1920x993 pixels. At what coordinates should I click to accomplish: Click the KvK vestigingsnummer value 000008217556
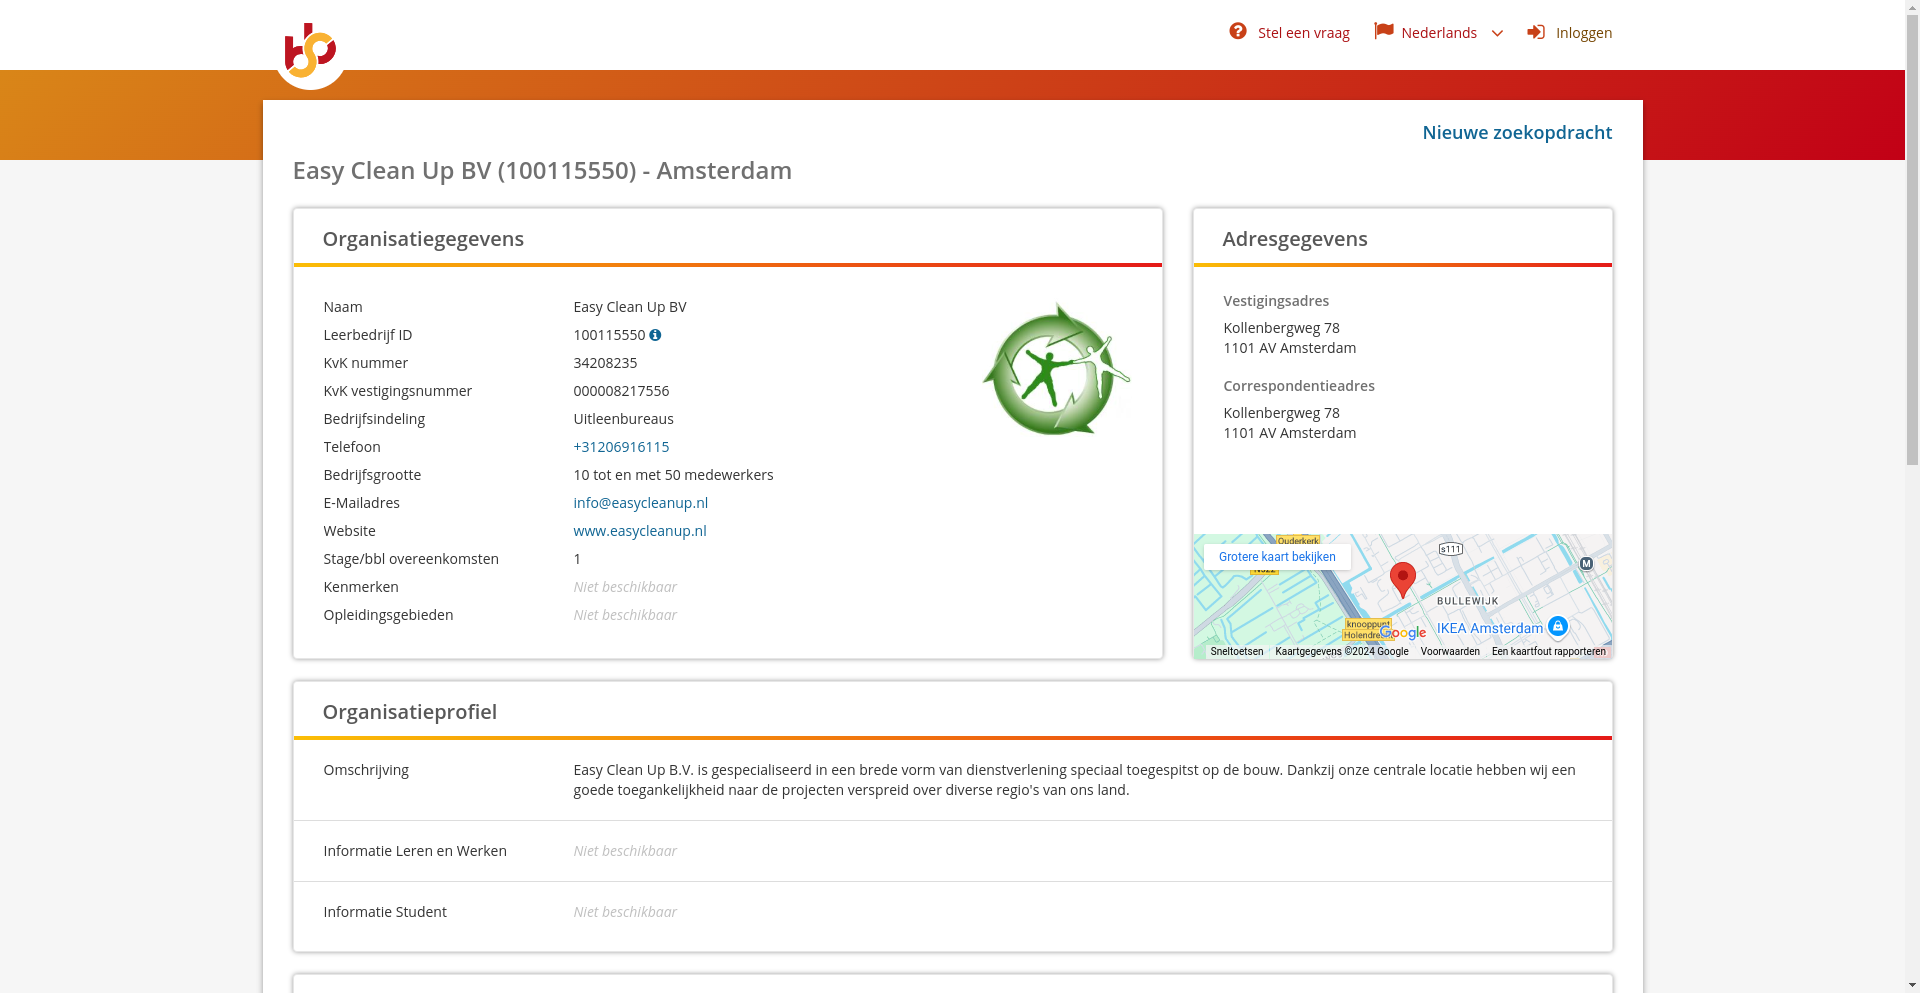[x=621, y=391]
